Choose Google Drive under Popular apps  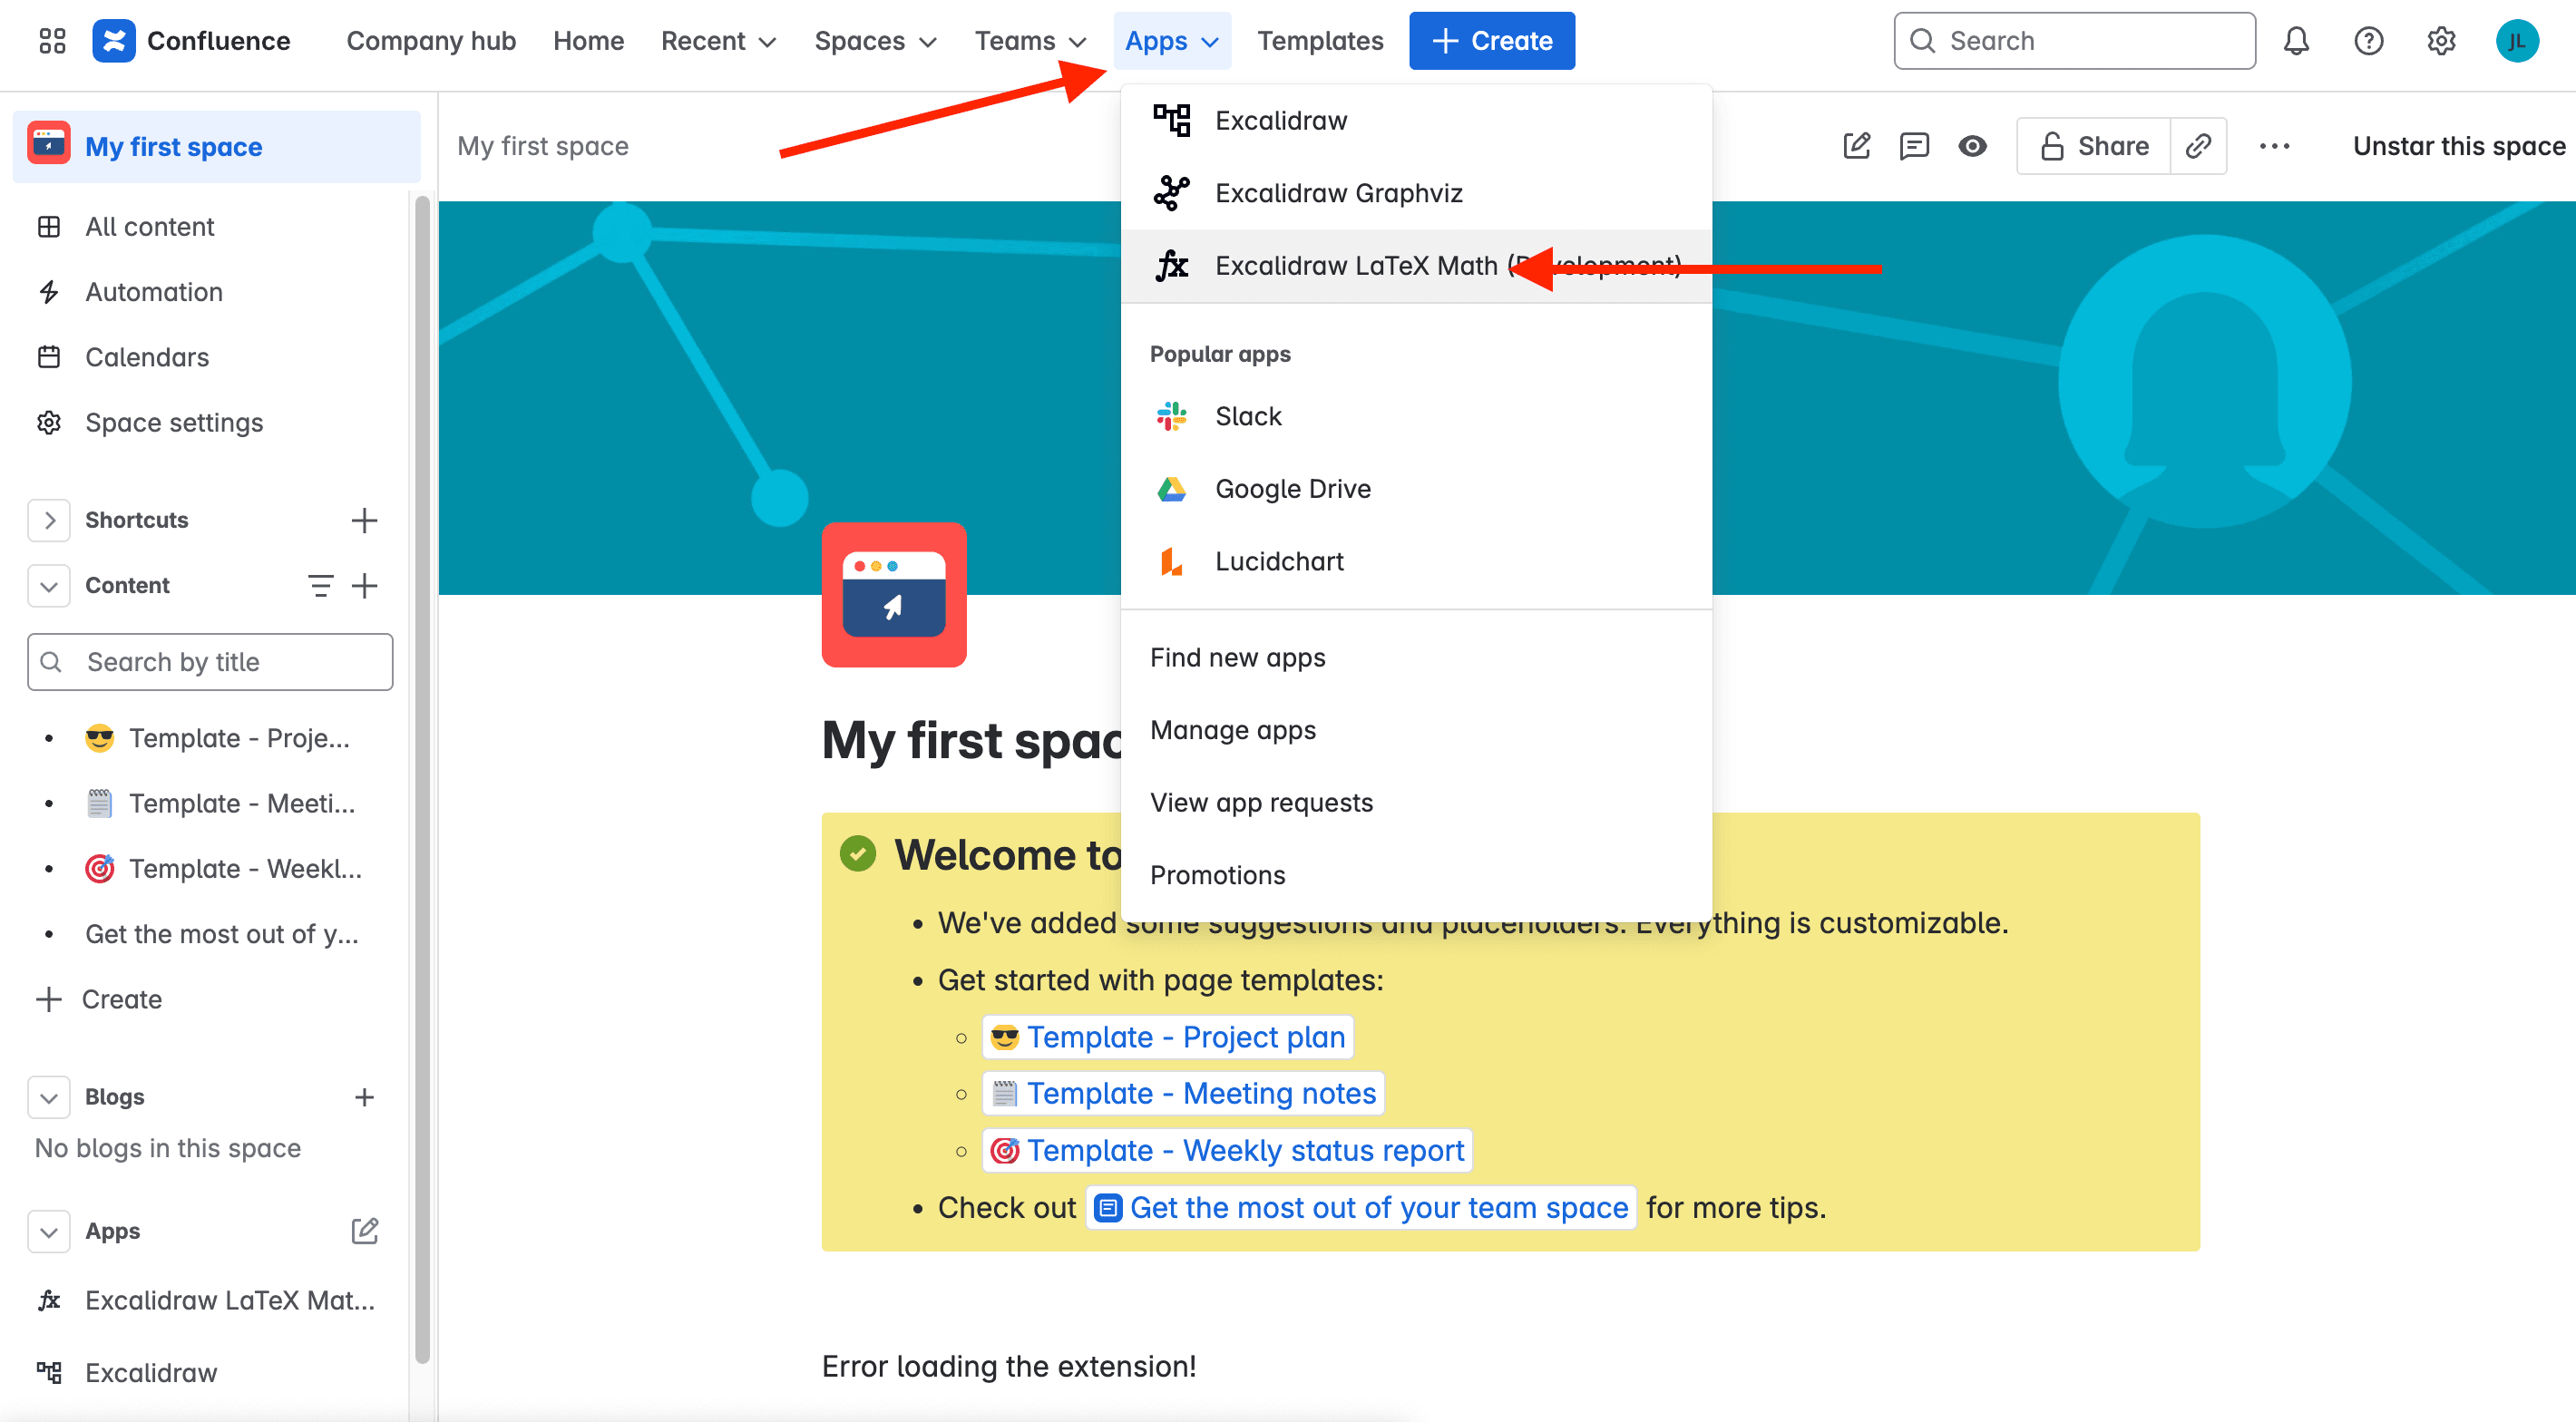(1416, 489)
